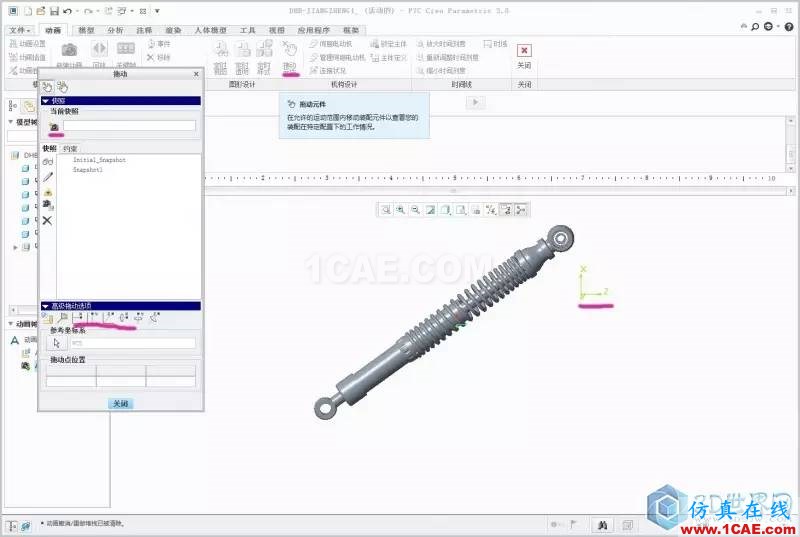Screen dimensions: 800x537
Task: Click the red X close icon on ribbon
Action: point(524,50)
